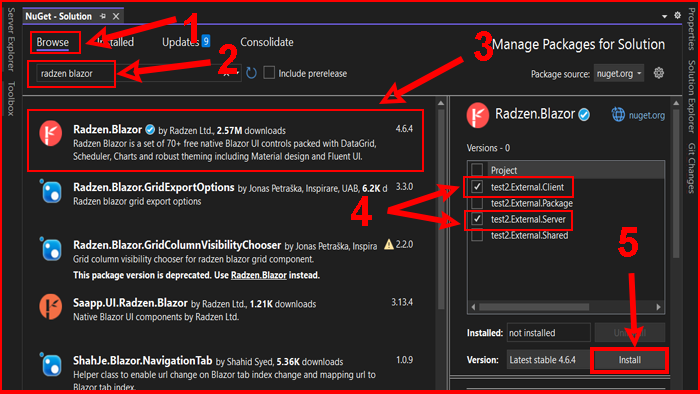Click the Project column header

pos(504,170)
